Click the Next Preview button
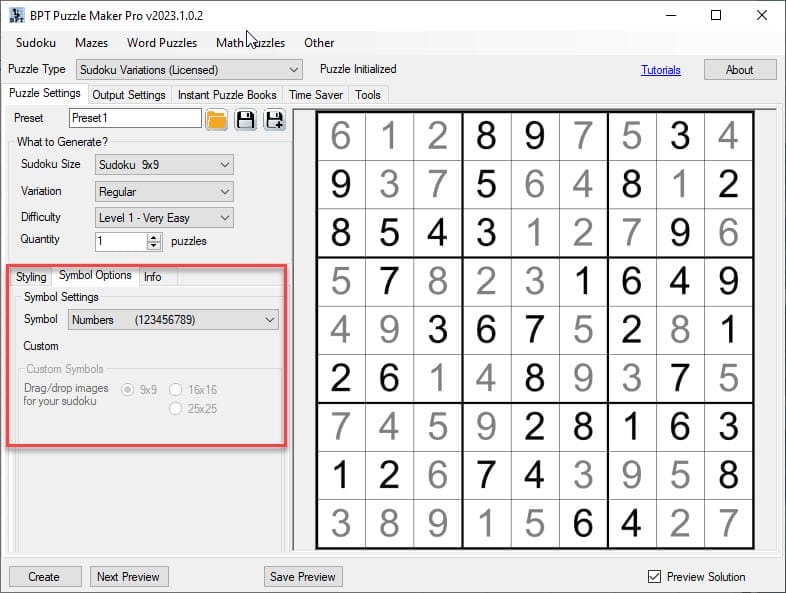This screenshot has width=786, height=593. [x=128, y=577]
